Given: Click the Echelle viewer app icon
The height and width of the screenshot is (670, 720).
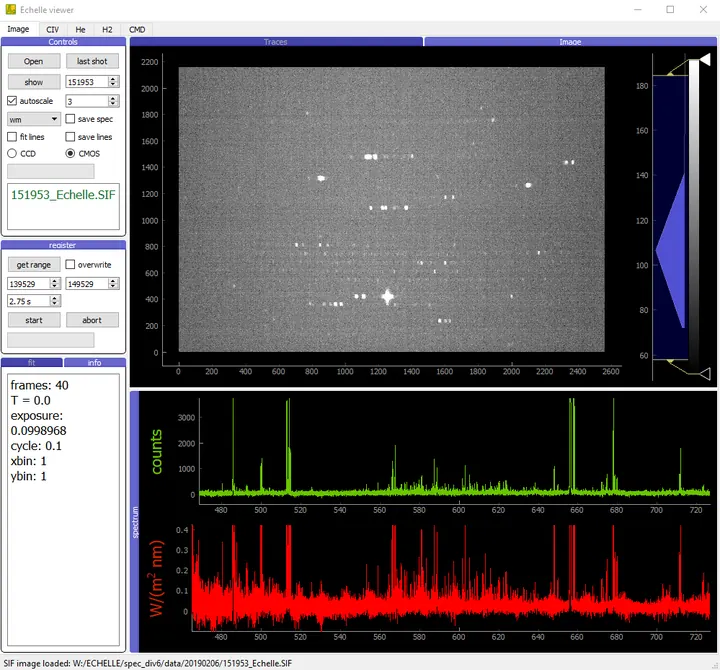Looking at the screenshot, I should (10, 9).
